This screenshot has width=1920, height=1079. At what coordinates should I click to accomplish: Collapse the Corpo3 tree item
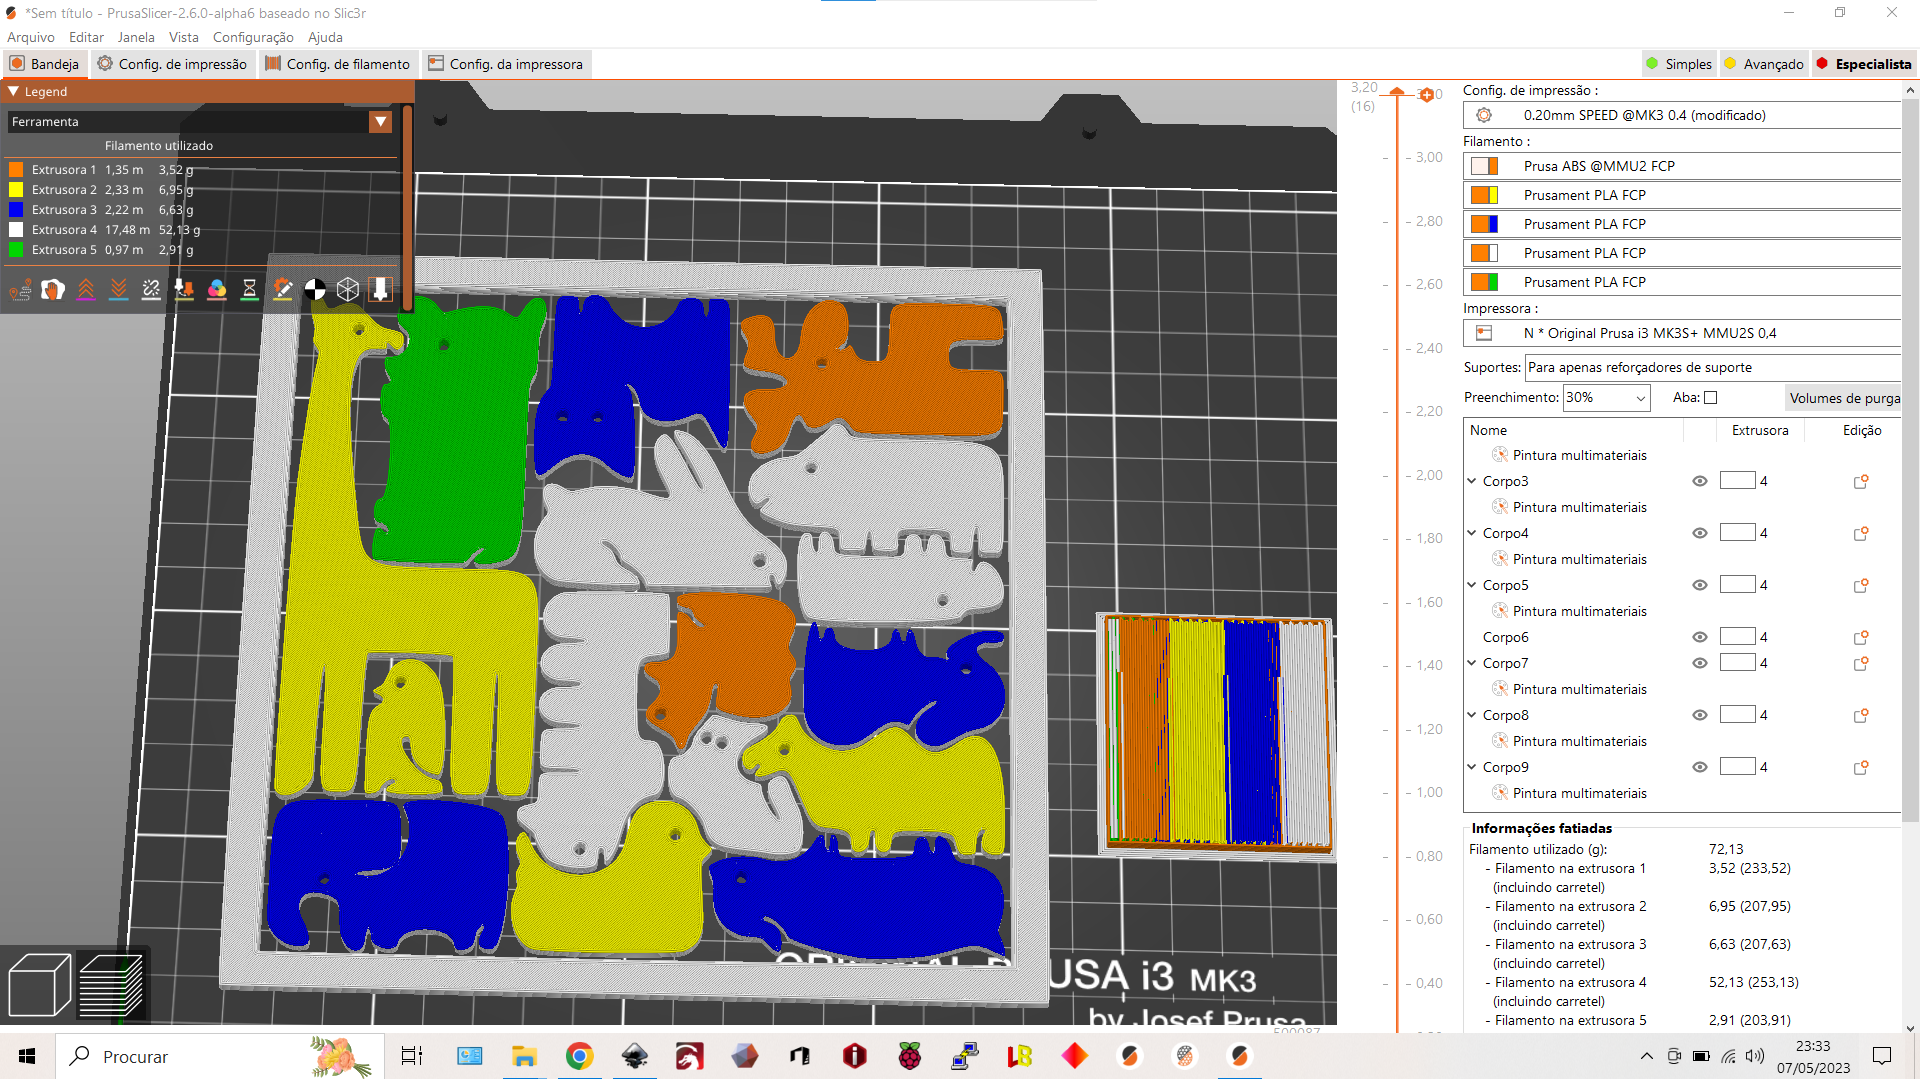pos(1472,481)
